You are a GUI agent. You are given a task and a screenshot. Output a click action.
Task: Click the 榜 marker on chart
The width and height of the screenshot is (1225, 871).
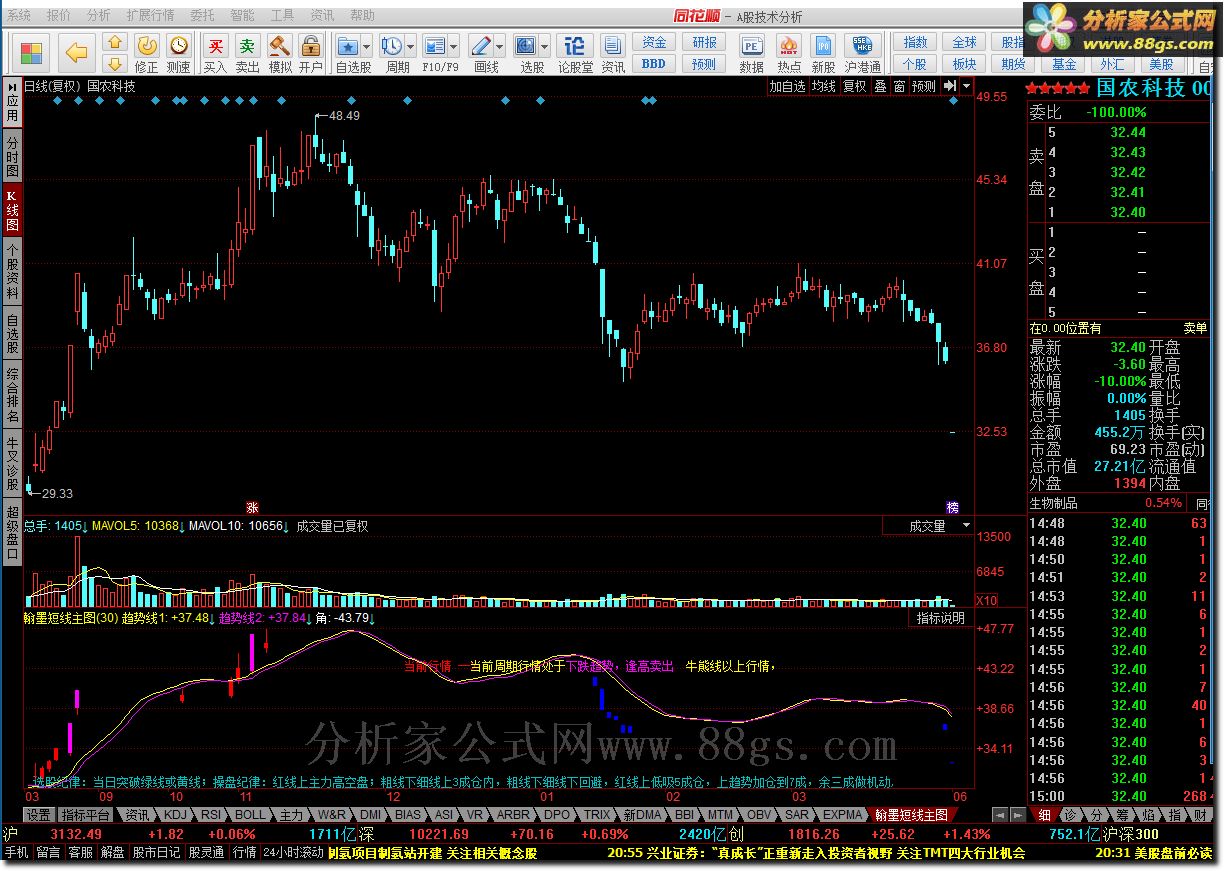953,507
